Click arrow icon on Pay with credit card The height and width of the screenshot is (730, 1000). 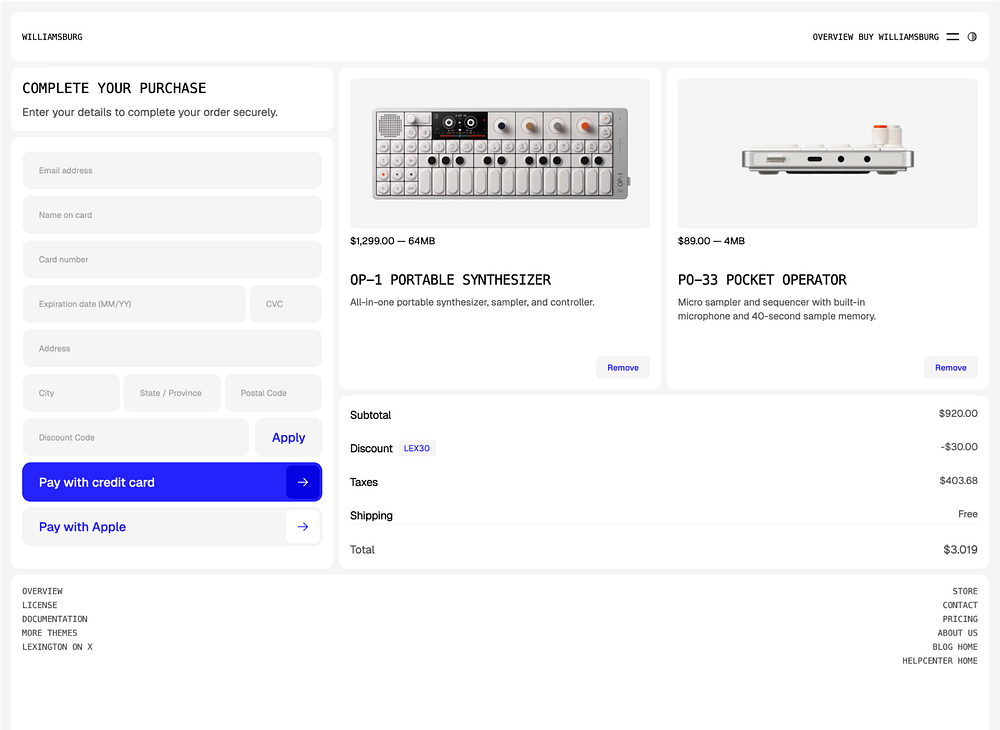pos(303,482)
